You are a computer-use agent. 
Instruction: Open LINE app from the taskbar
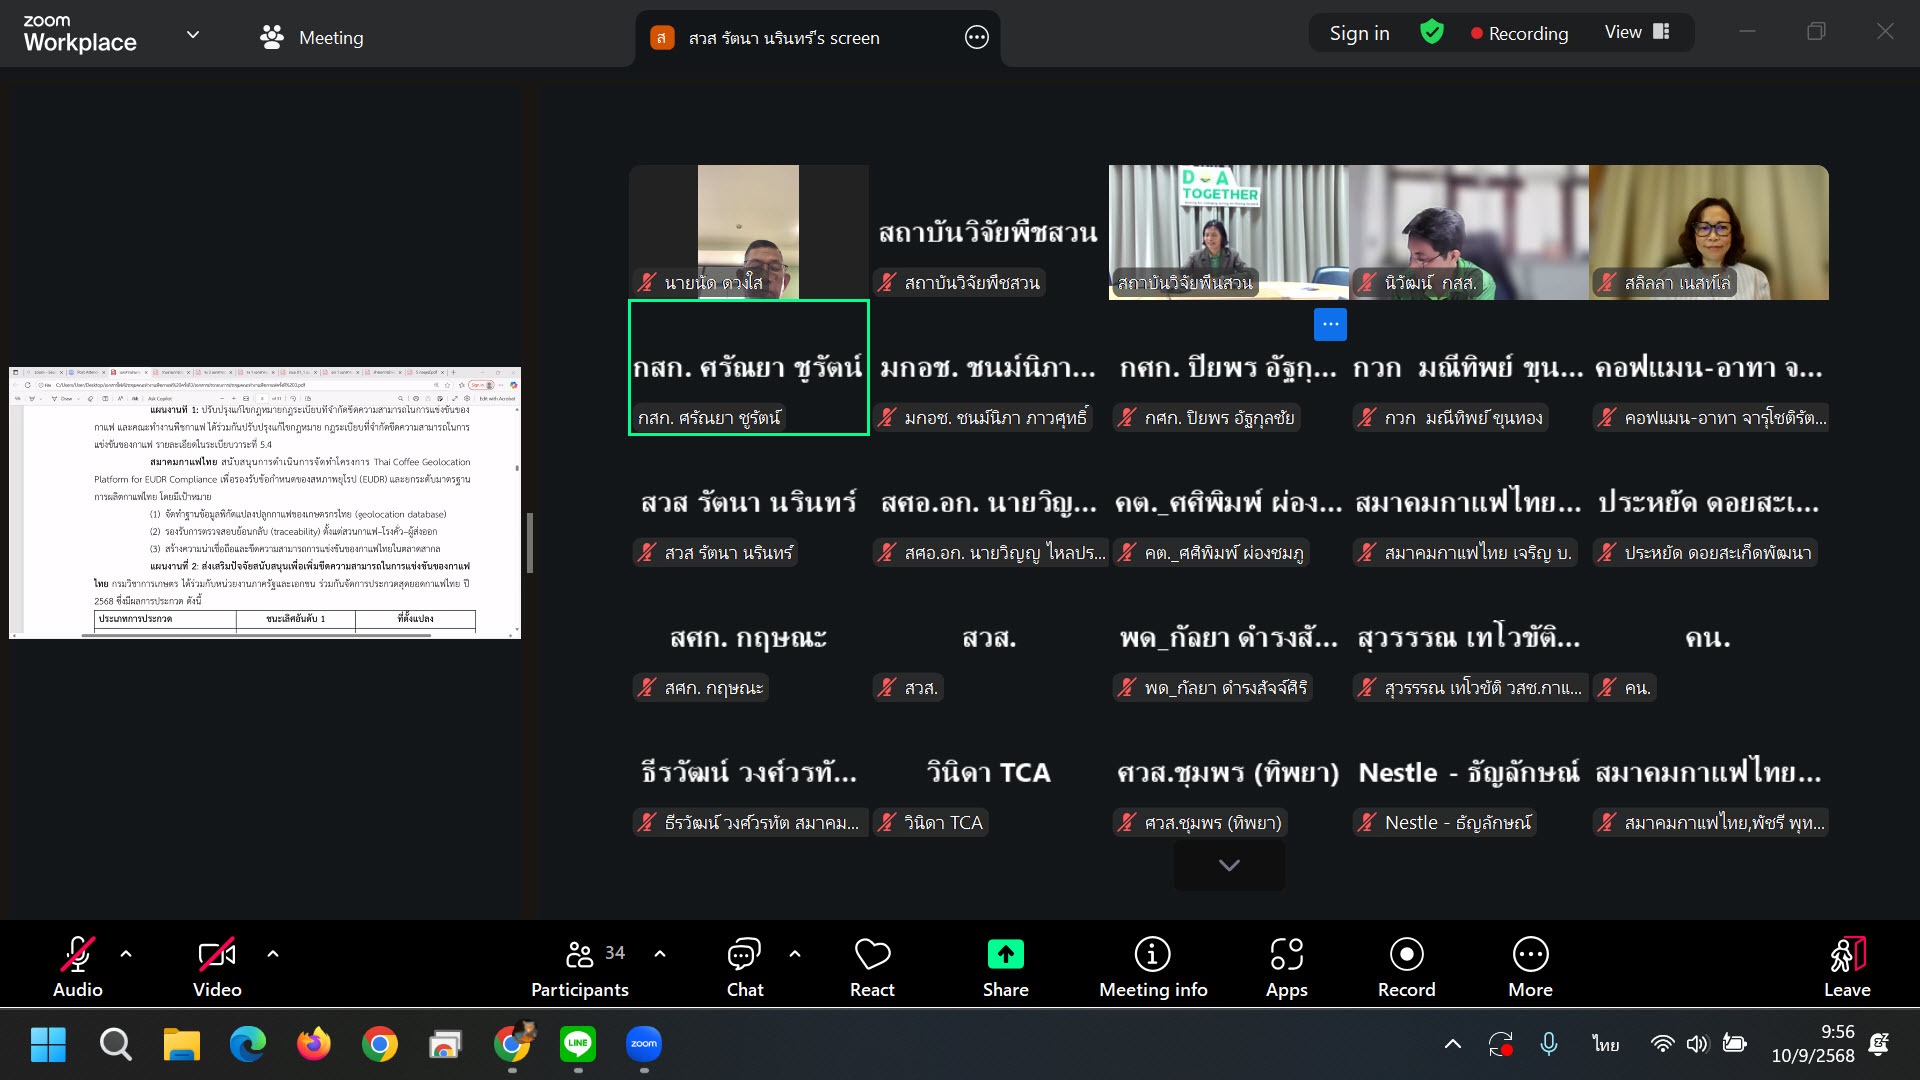pos(578,1045)
